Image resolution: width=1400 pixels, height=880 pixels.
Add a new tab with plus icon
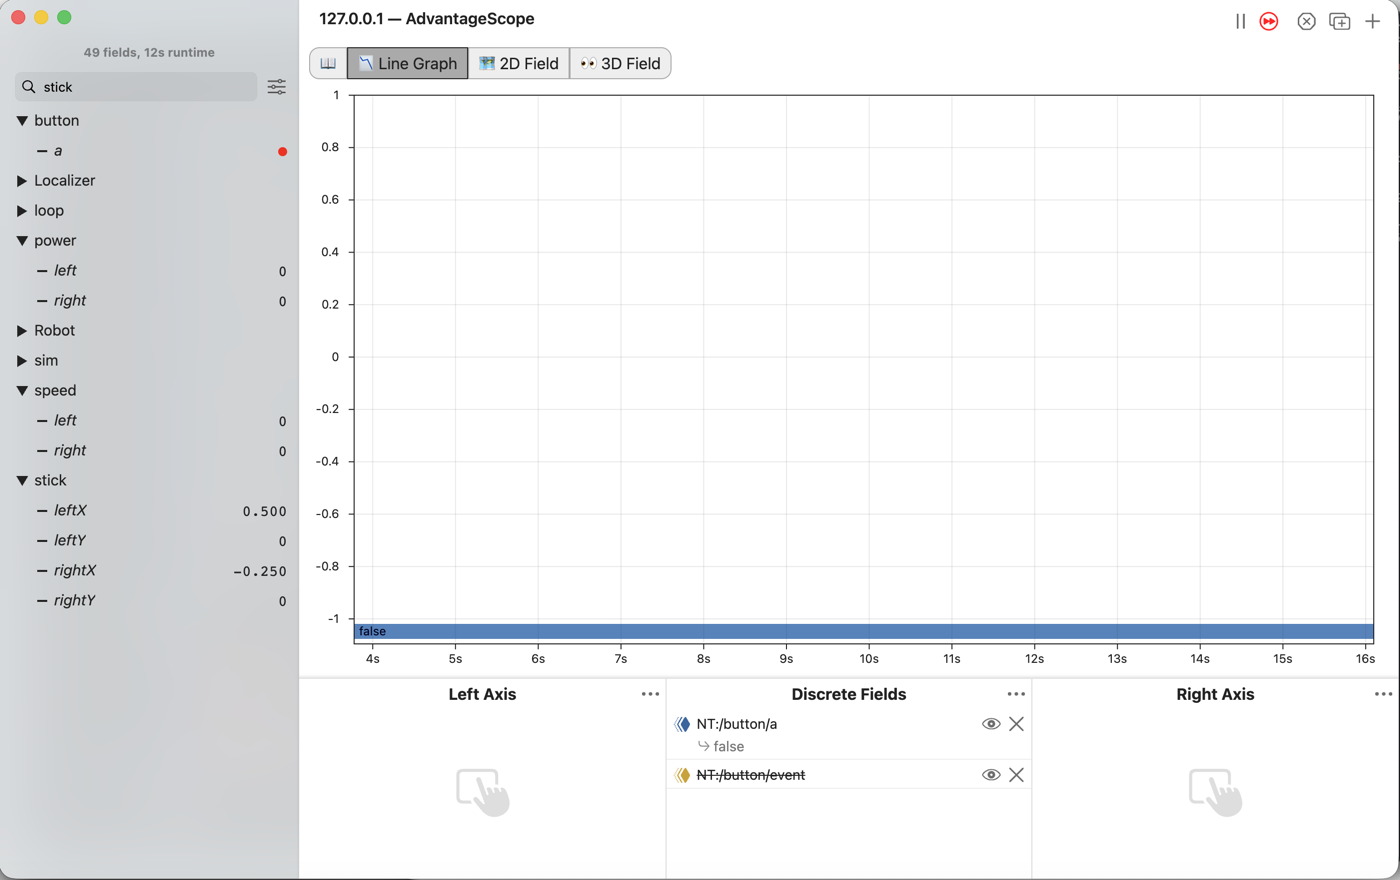(x=1373, y=21)
